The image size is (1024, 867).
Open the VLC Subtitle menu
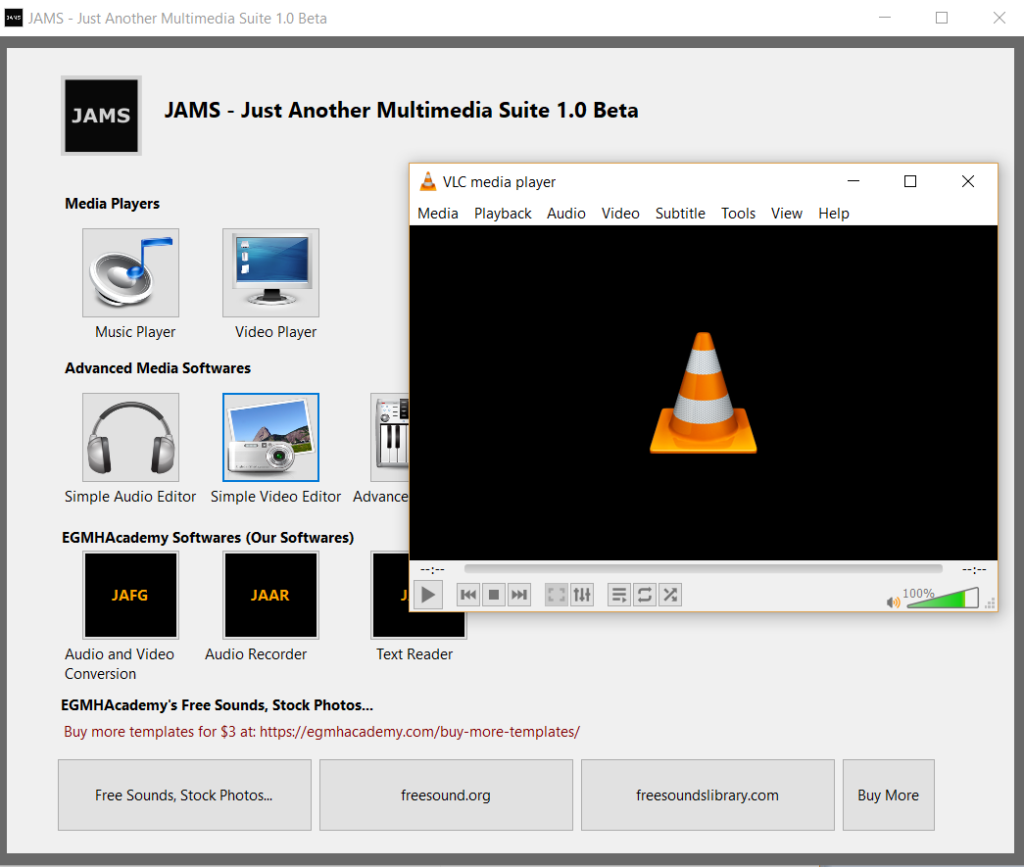[680, 213]
